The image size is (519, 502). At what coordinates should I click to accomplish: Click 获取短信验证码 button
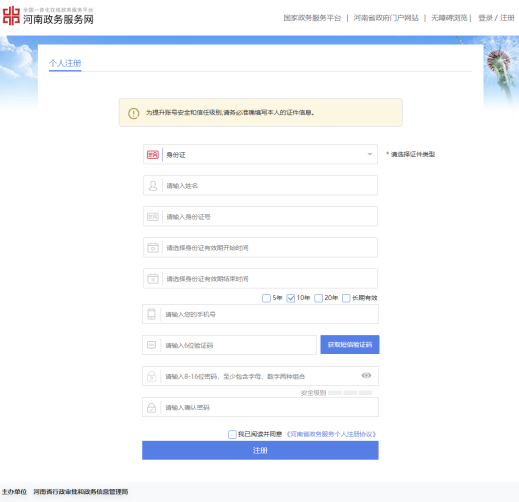(x=350, y=345)
